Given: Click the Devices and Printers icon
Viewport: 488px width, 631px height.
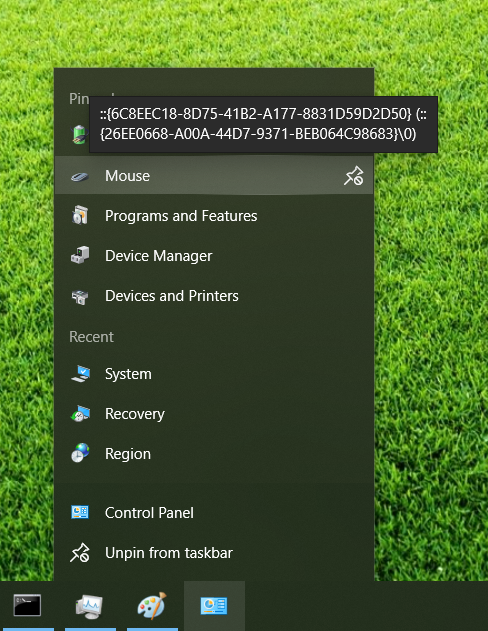Looking at the screenshot, I should click(x=80, y=297).
